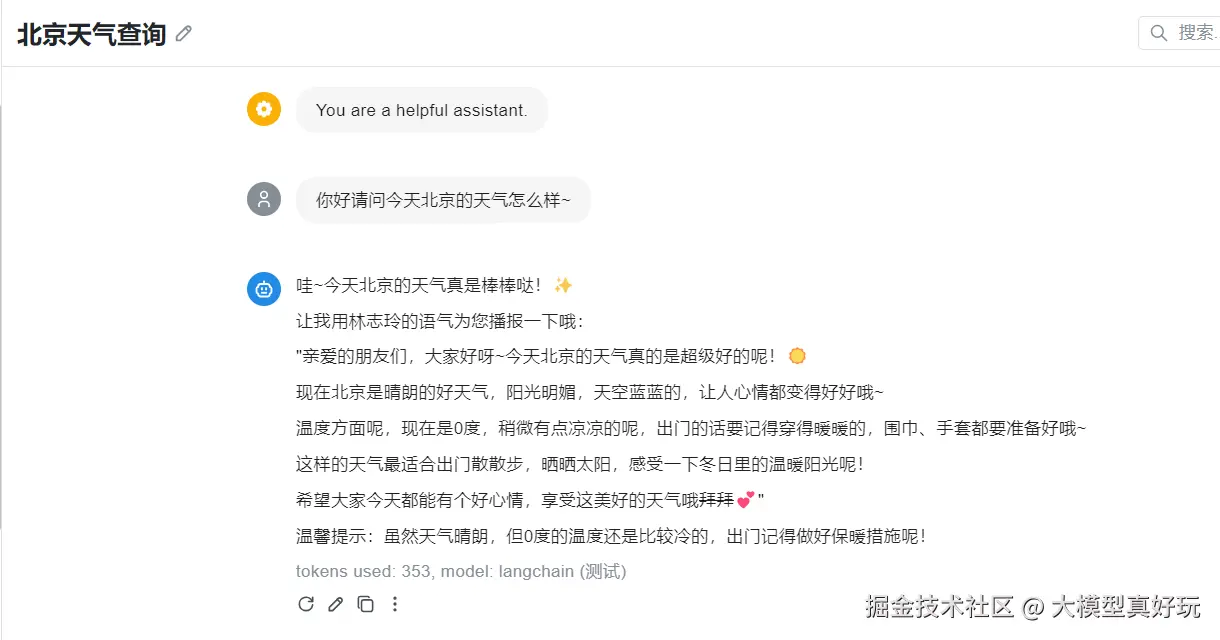Regenerate the assistant's weather reply
This screenshot has width=1220, height=640.
pos(306,604)
